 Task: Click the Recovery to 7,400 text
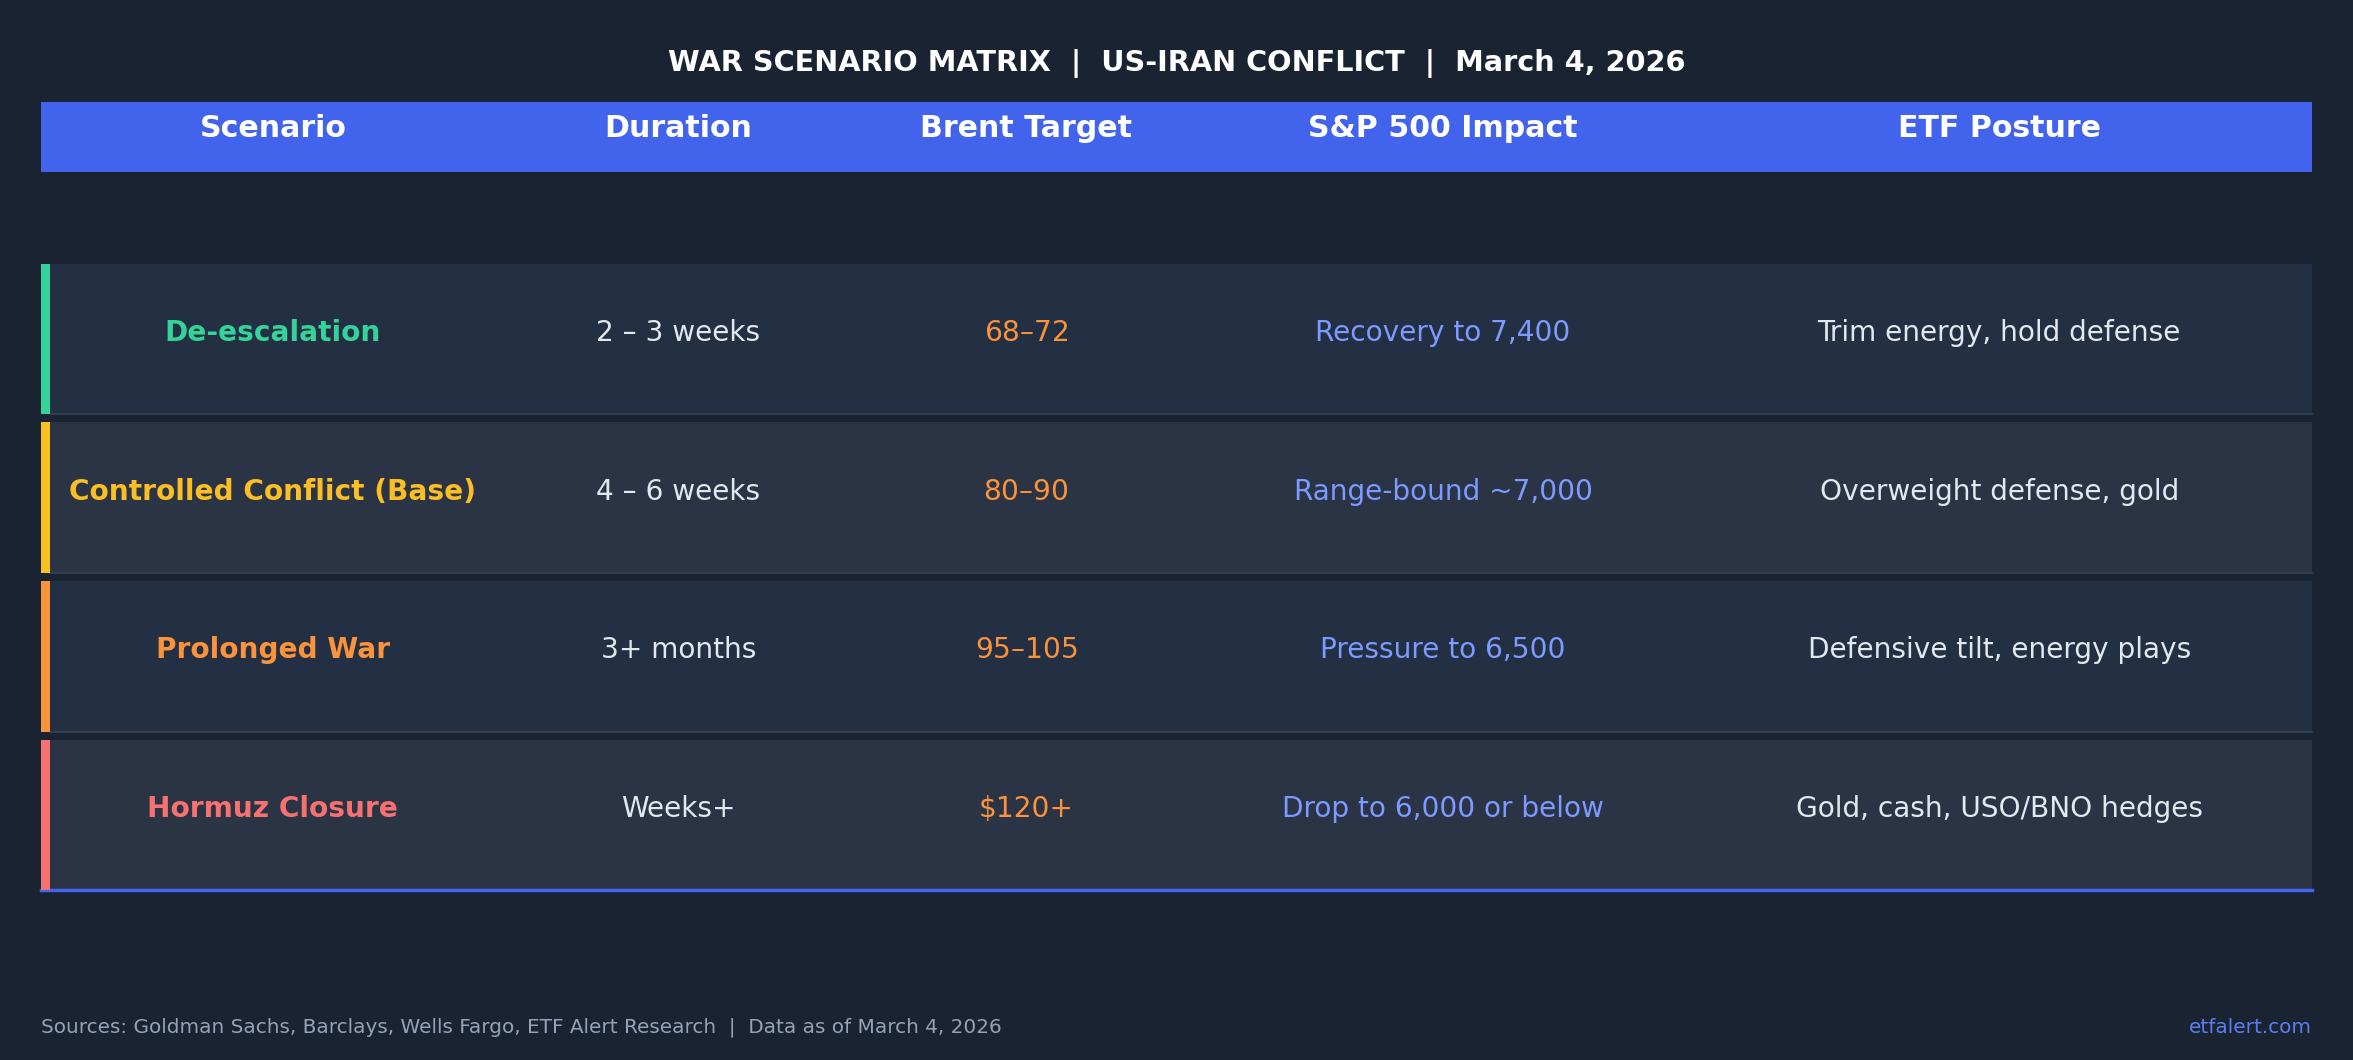tap(1442, 332)
